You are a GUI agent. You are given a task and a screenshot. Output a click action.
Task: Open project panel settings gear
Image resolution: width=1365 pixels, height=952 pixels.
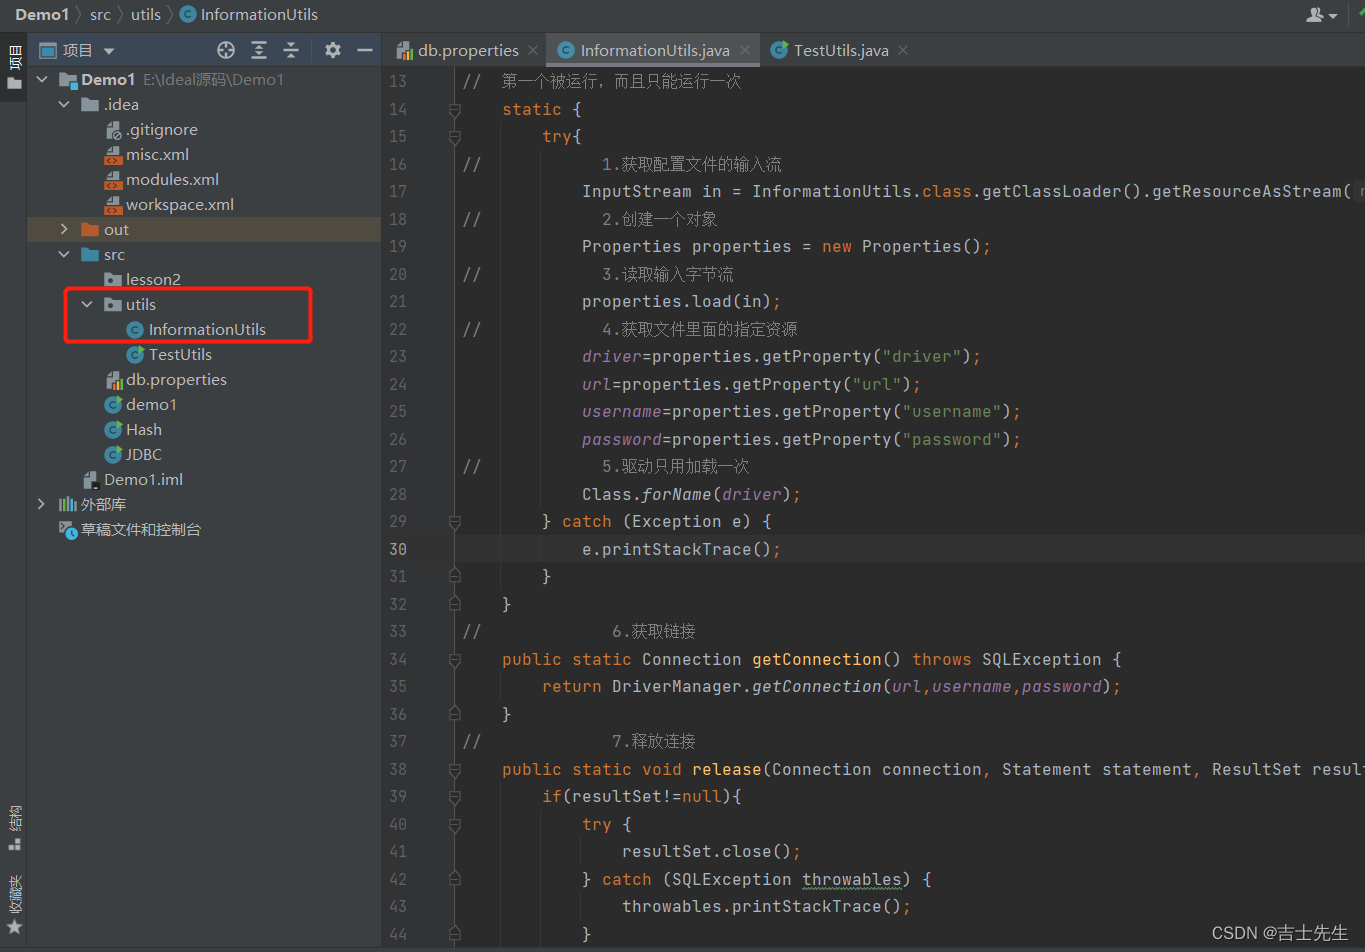point(333,50)
